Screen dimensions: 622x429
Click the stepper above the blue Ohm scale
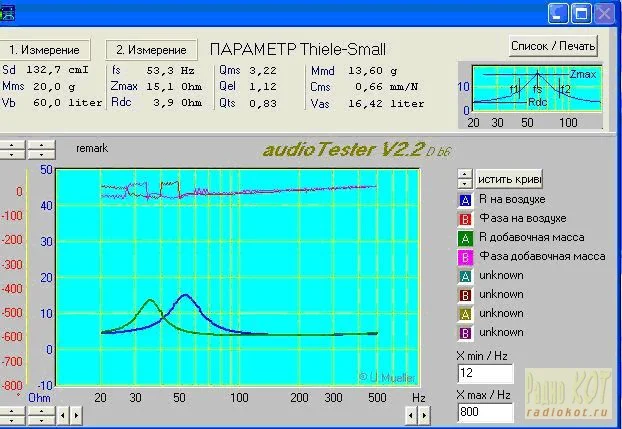[x=41, y=150]
